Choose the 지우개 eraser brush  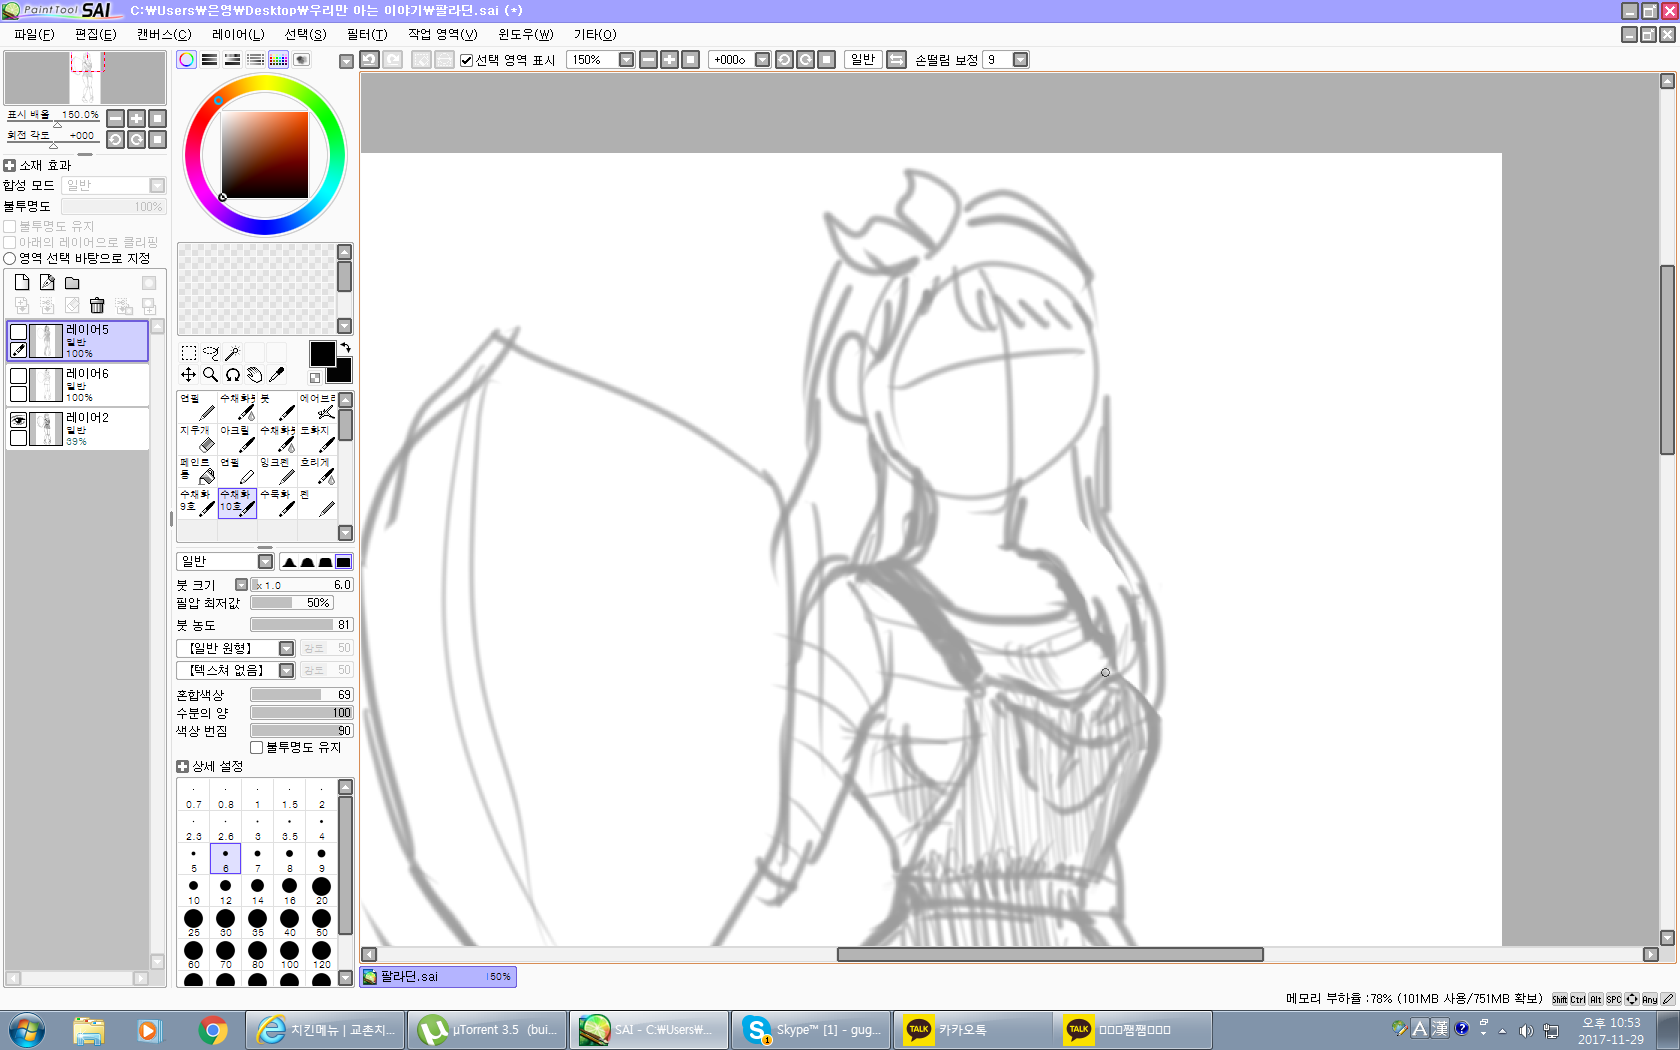(197, 439)
